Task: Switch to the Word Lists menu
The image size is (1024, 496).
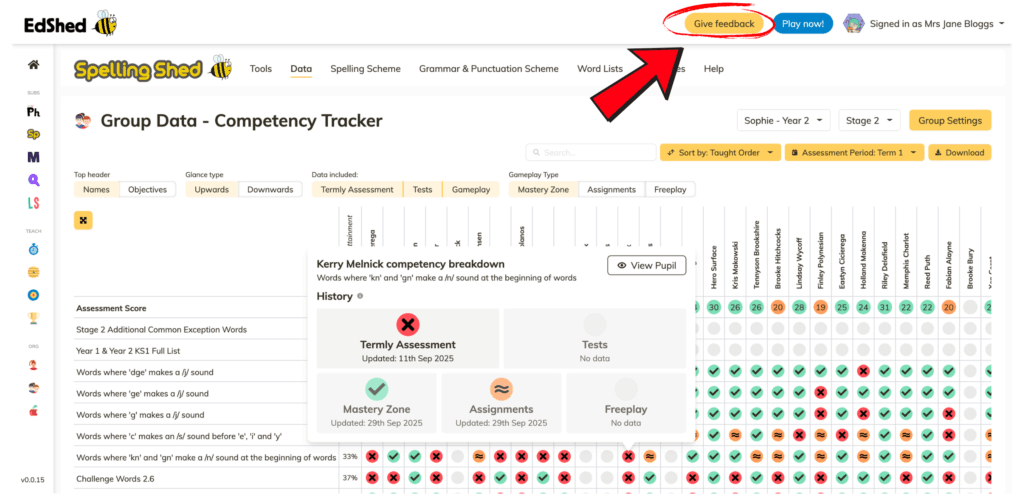Action: (599, 69)
